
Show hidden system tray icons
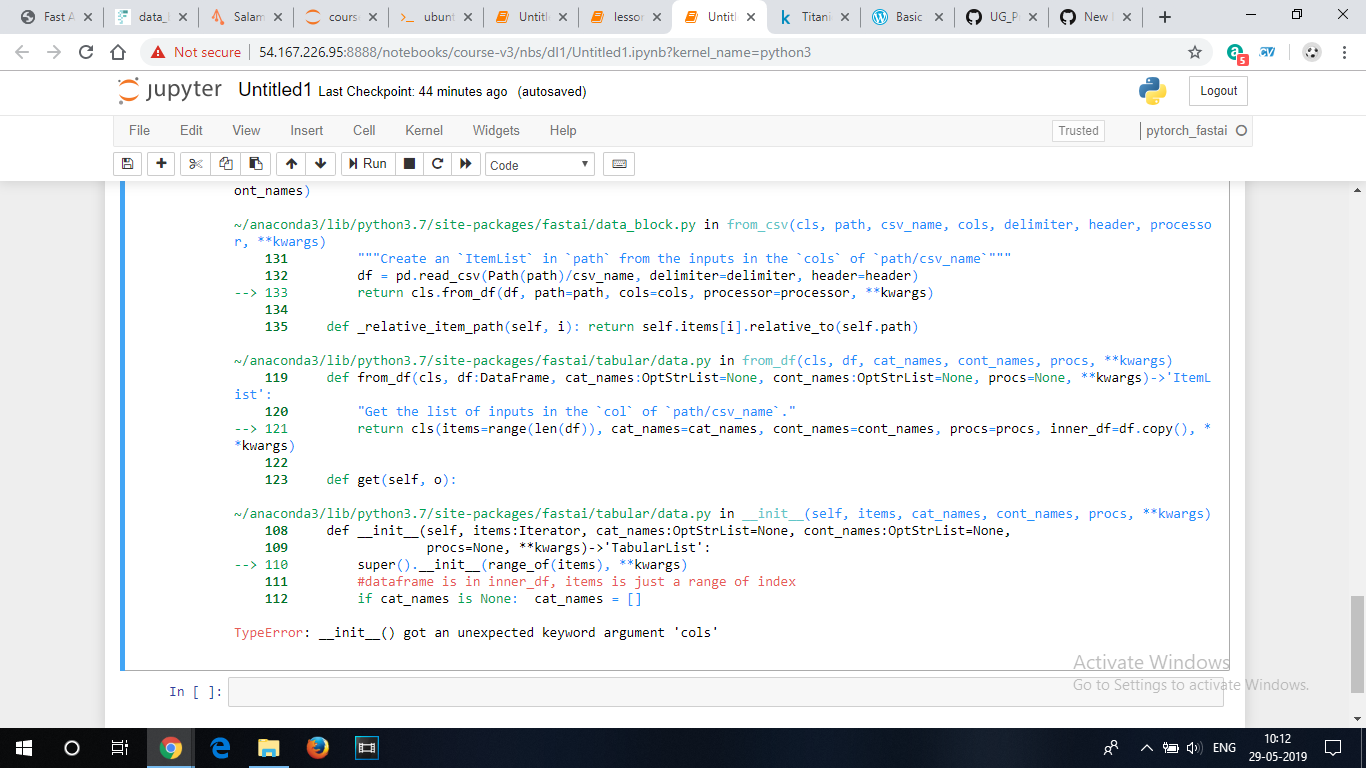click(x=1146, y=747)
